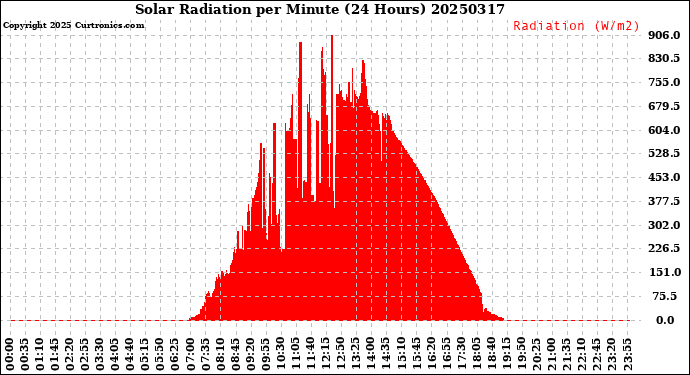The height and width of the screenshot is (375, 690).
Task: Click the 21:00 time label
Action: click(551, 355)
